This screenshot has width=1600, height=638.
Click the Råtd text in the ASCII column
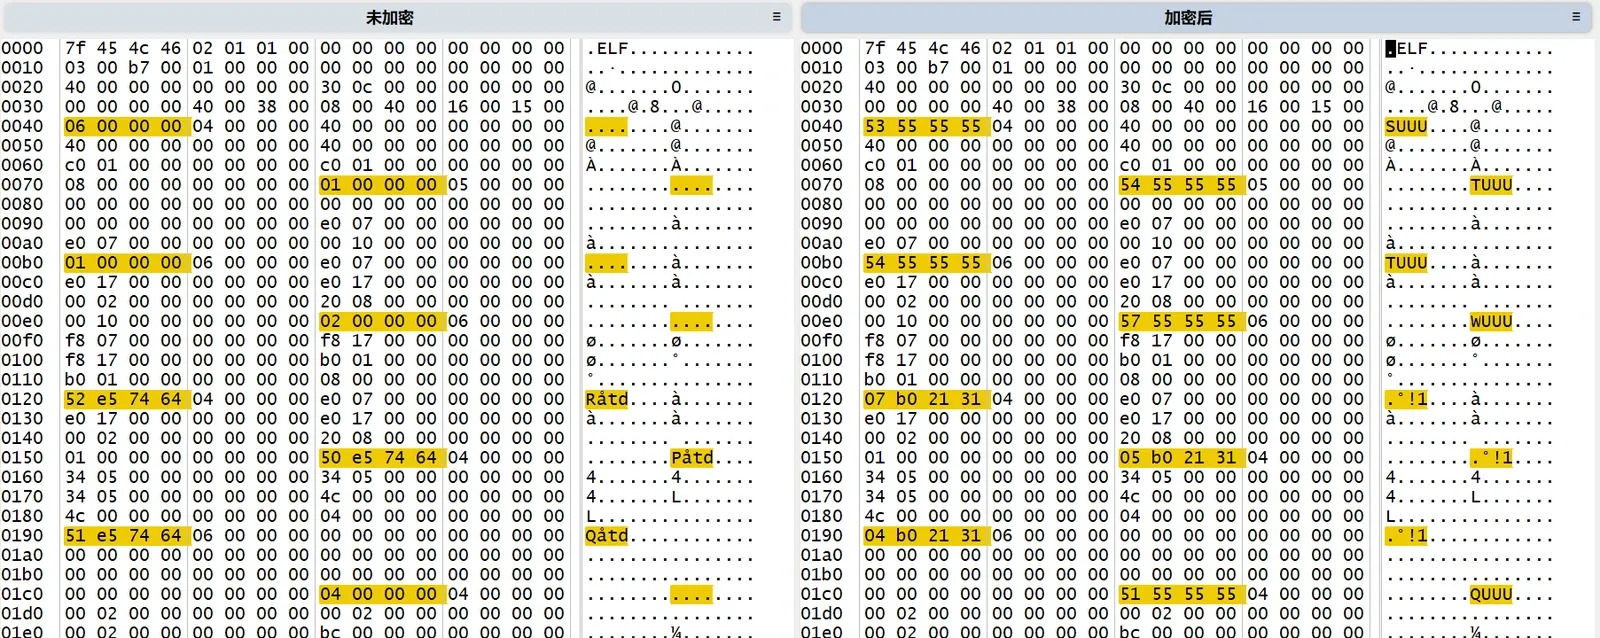607,399
